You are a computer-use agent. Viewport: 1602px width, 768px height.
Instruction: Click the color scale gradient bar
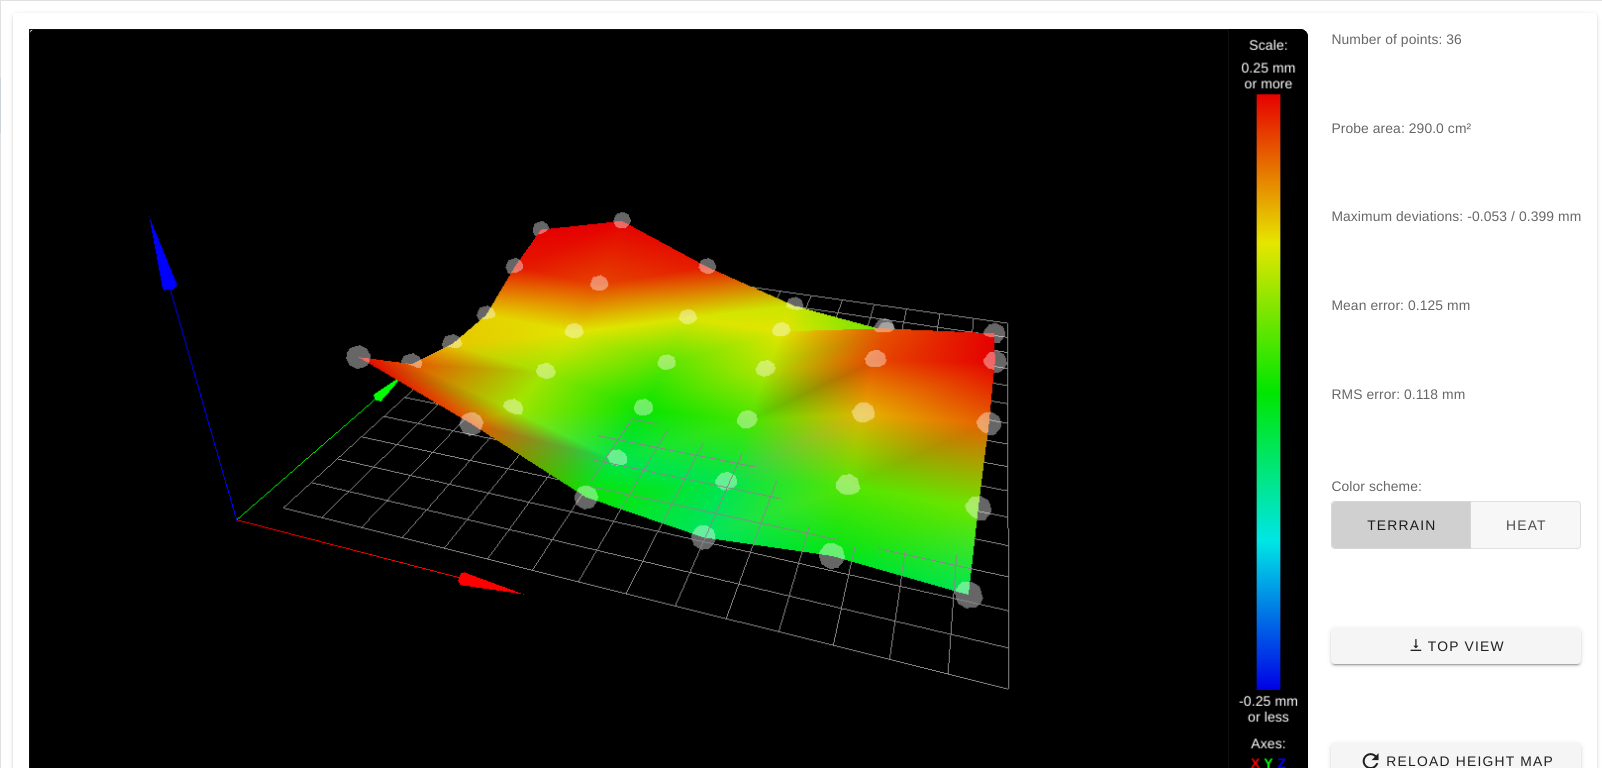point(1268,391)
